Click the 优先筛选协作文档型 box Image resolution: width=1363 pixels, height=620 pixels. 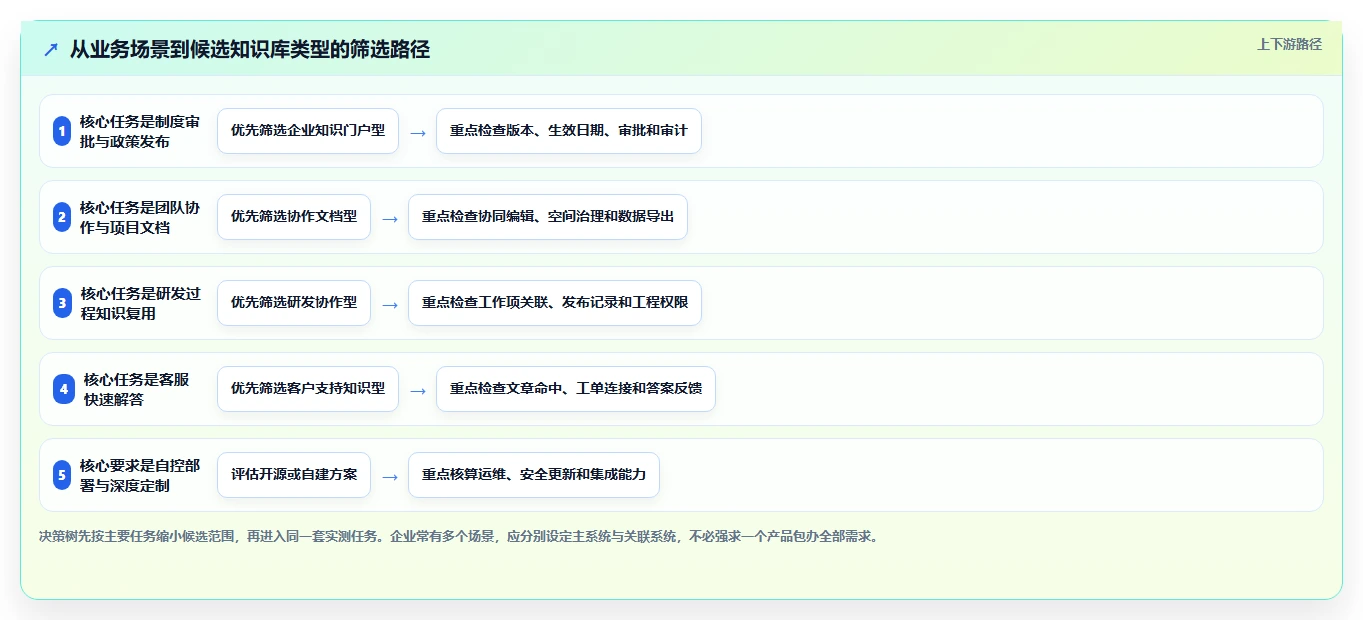click(x=294, y=217)
